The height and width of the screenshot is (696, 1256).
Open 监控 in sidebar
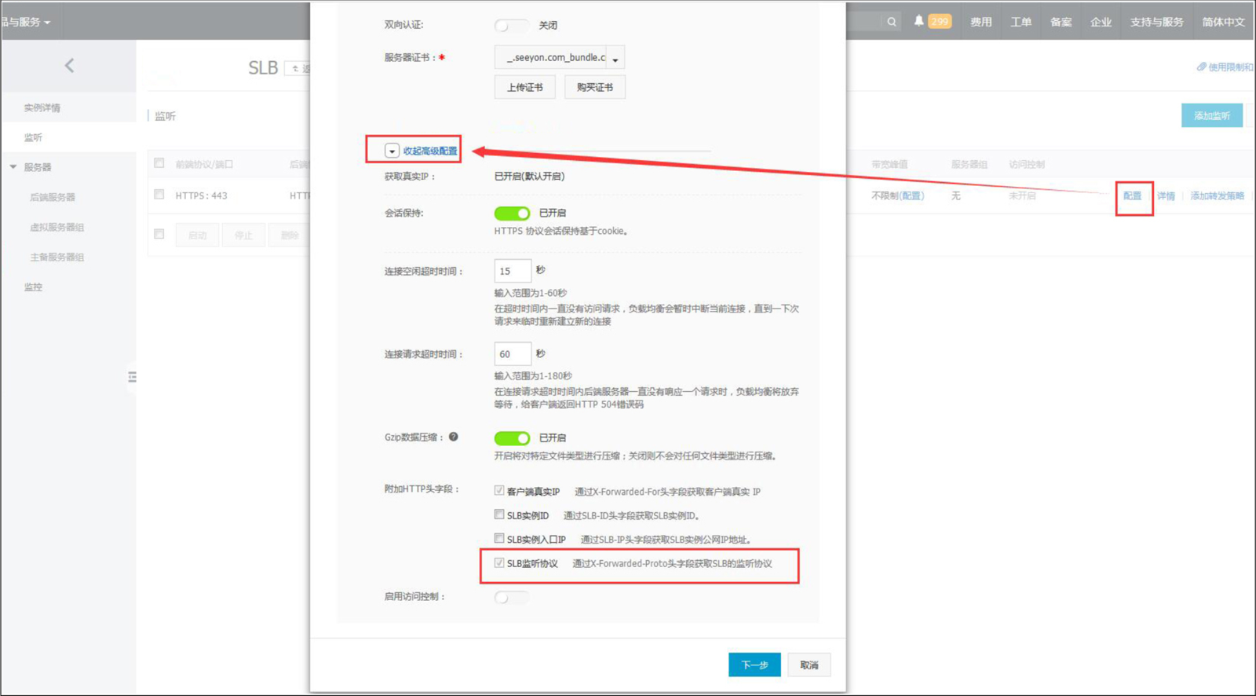click(33, 287)
